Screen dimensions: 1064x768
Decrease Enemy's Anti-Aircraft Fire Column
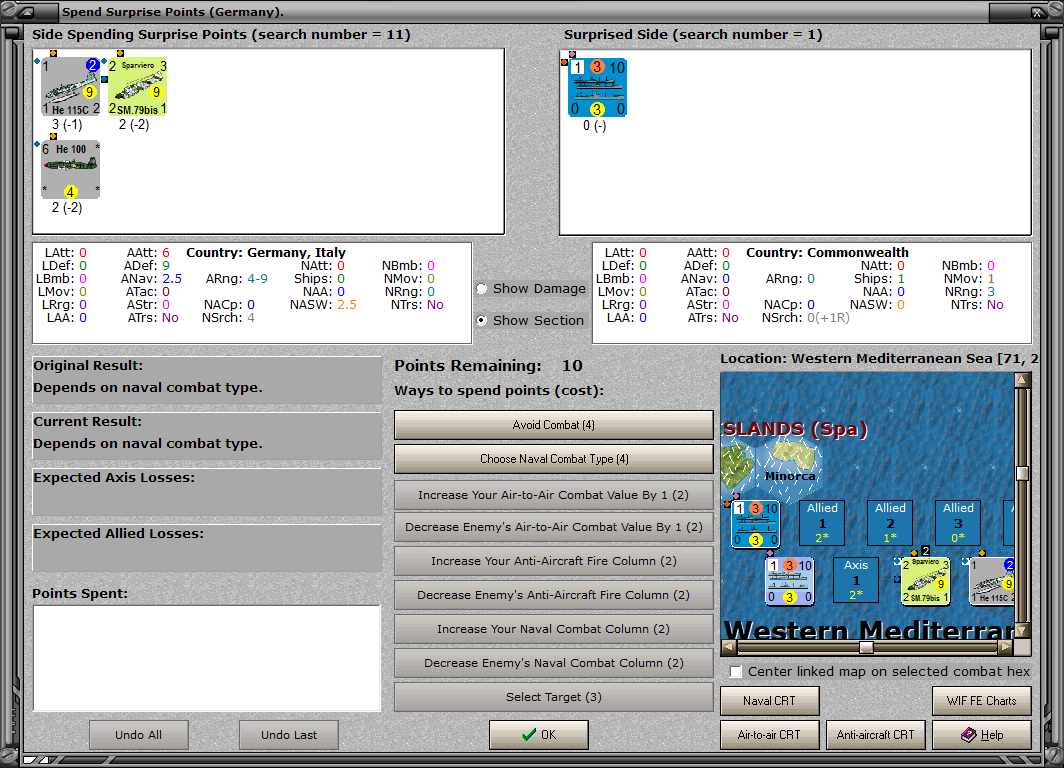554,595
